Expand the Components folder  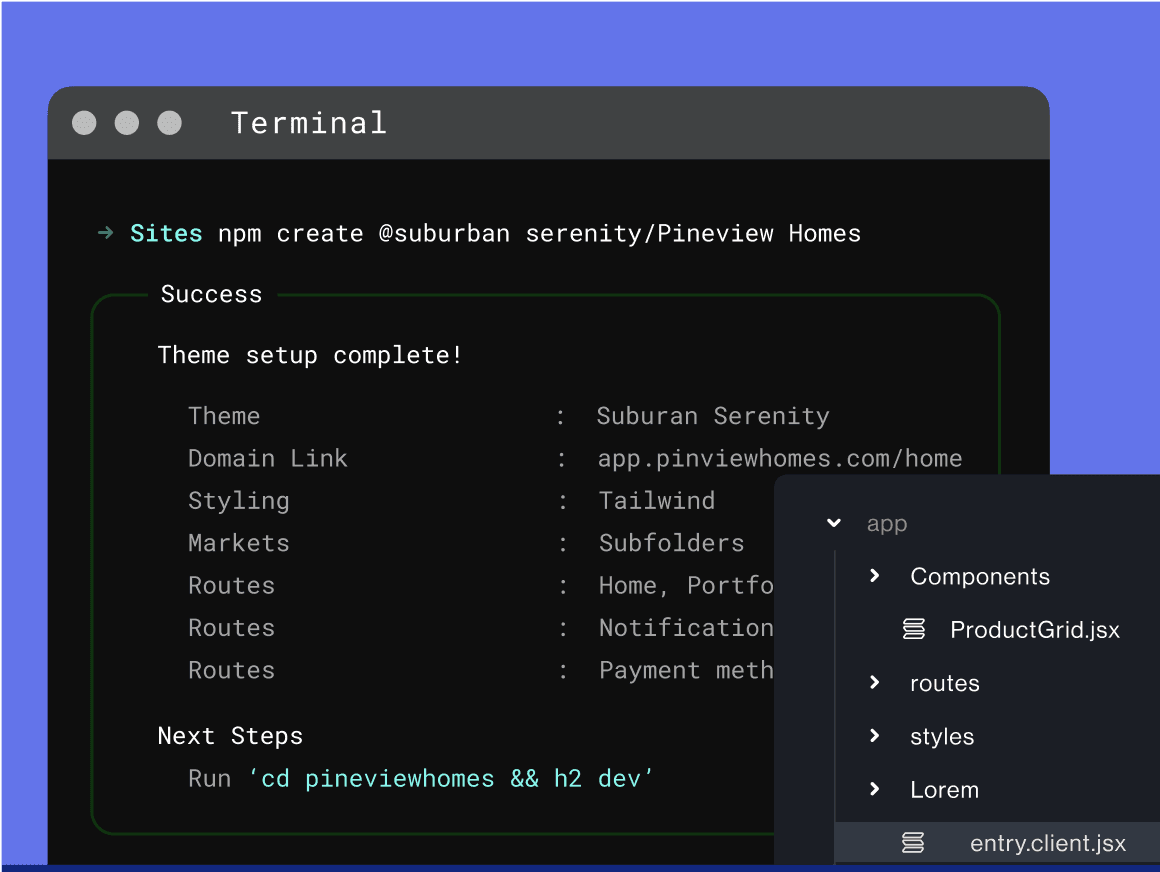tap(874, 576)
